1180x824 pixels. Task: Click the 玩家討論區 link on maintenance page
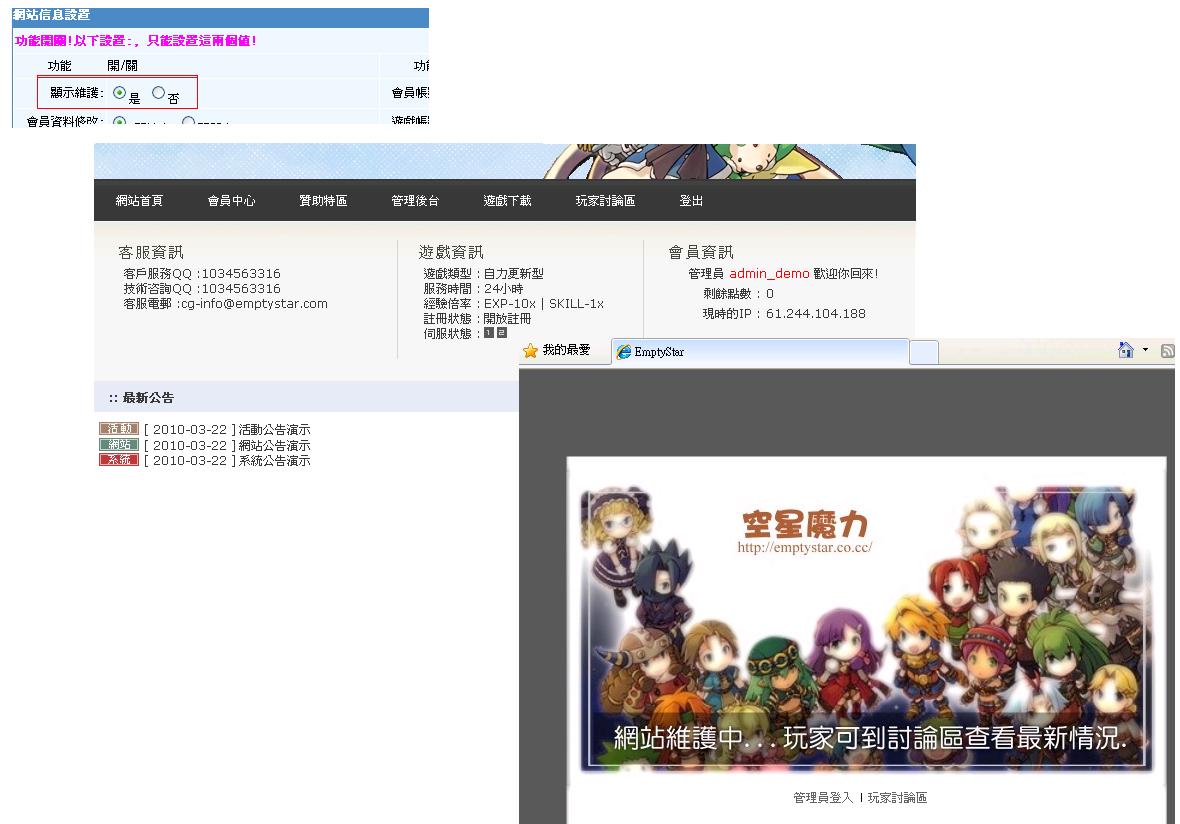pos(897,798)
